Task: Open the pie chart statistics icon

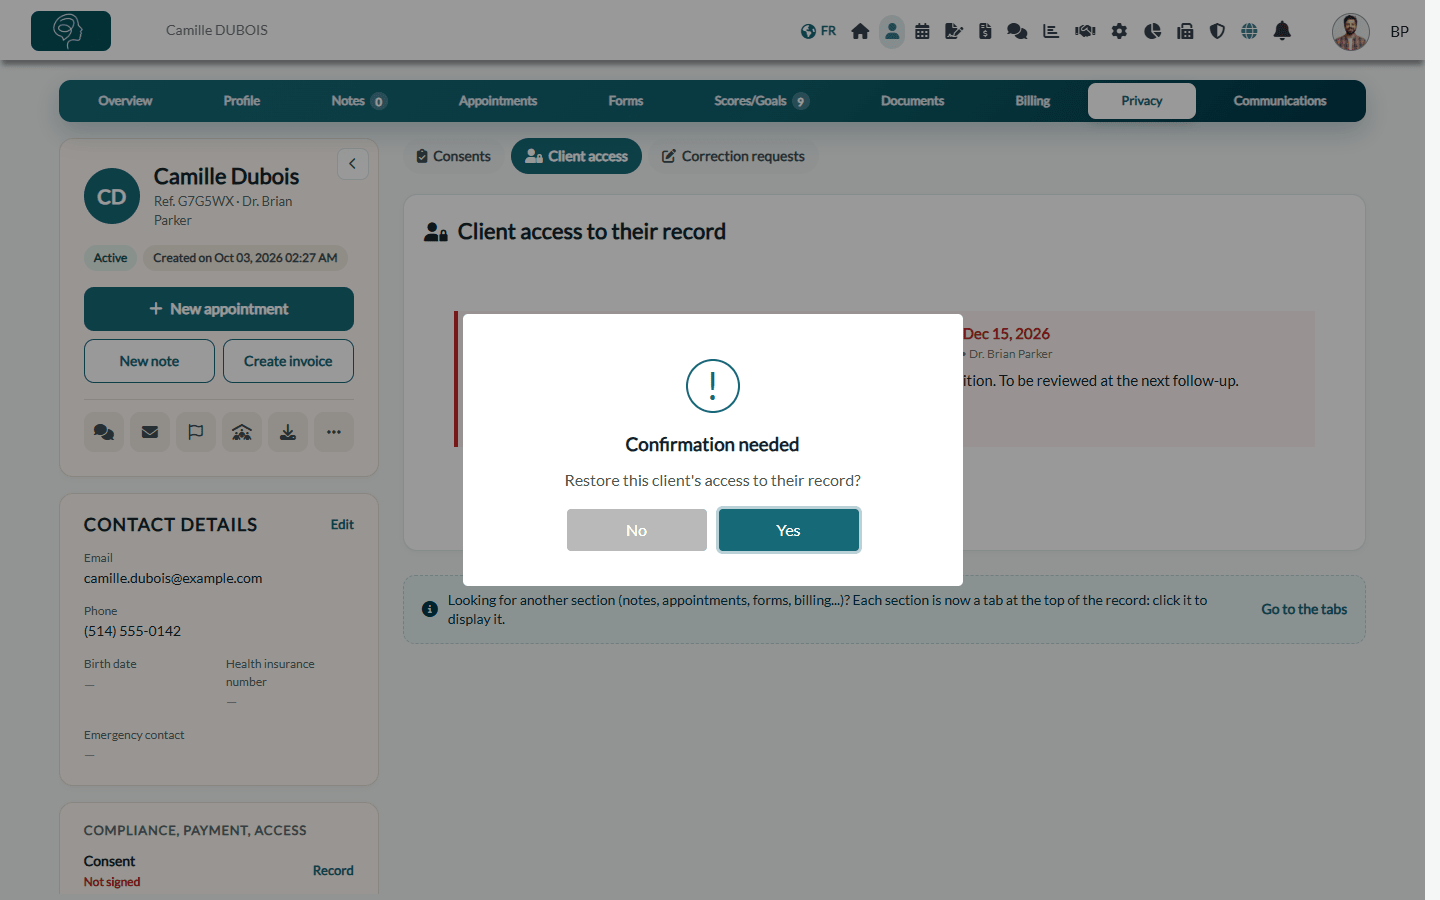Action: click(x=1152, y=31)
